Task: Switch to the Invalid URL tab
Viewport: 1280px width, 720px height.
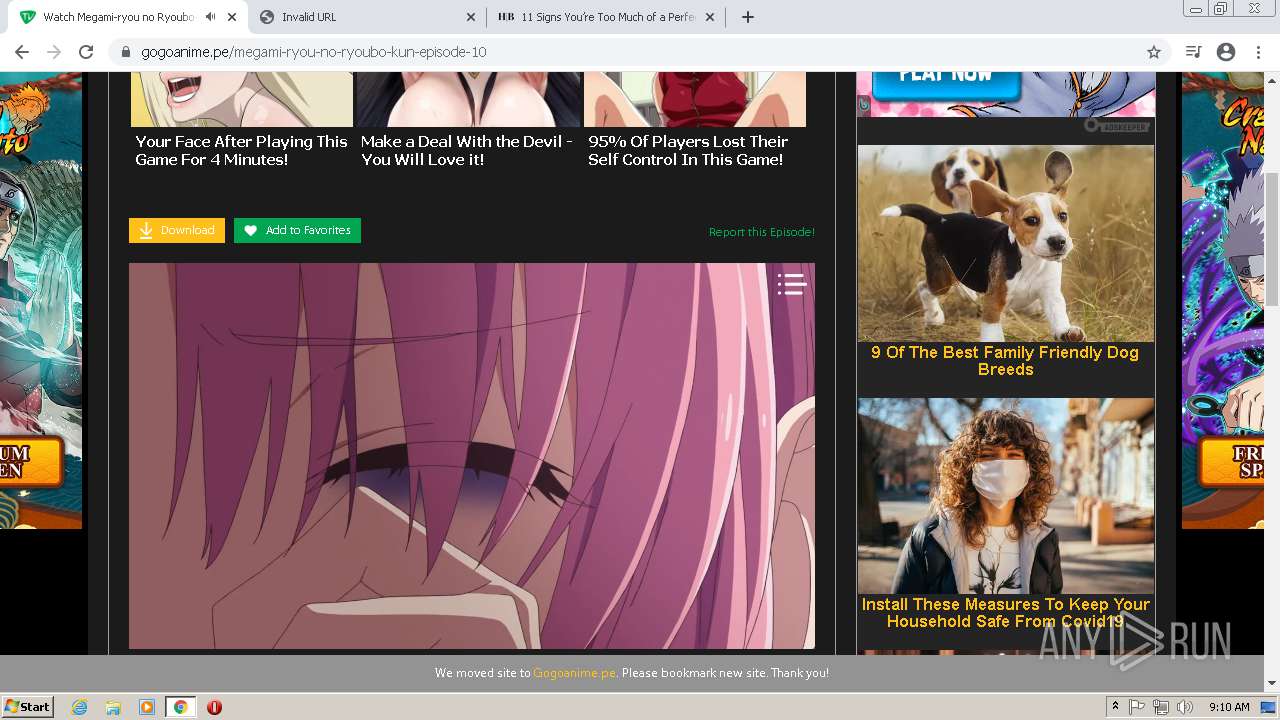Action: click(x=365, y=17)
